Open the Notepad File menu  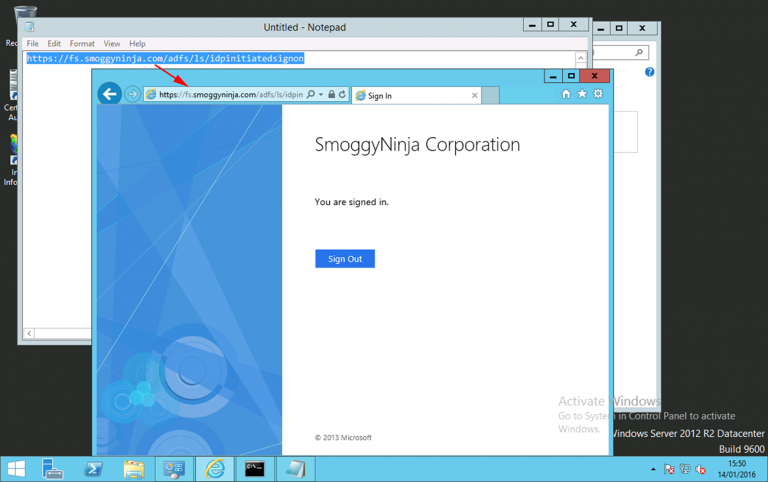[33, 44]
